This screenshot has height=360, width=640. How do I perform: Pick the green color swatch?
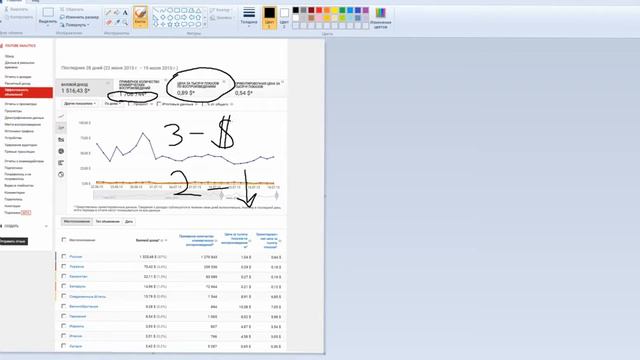pyautogui.click(x=342, y=10)
